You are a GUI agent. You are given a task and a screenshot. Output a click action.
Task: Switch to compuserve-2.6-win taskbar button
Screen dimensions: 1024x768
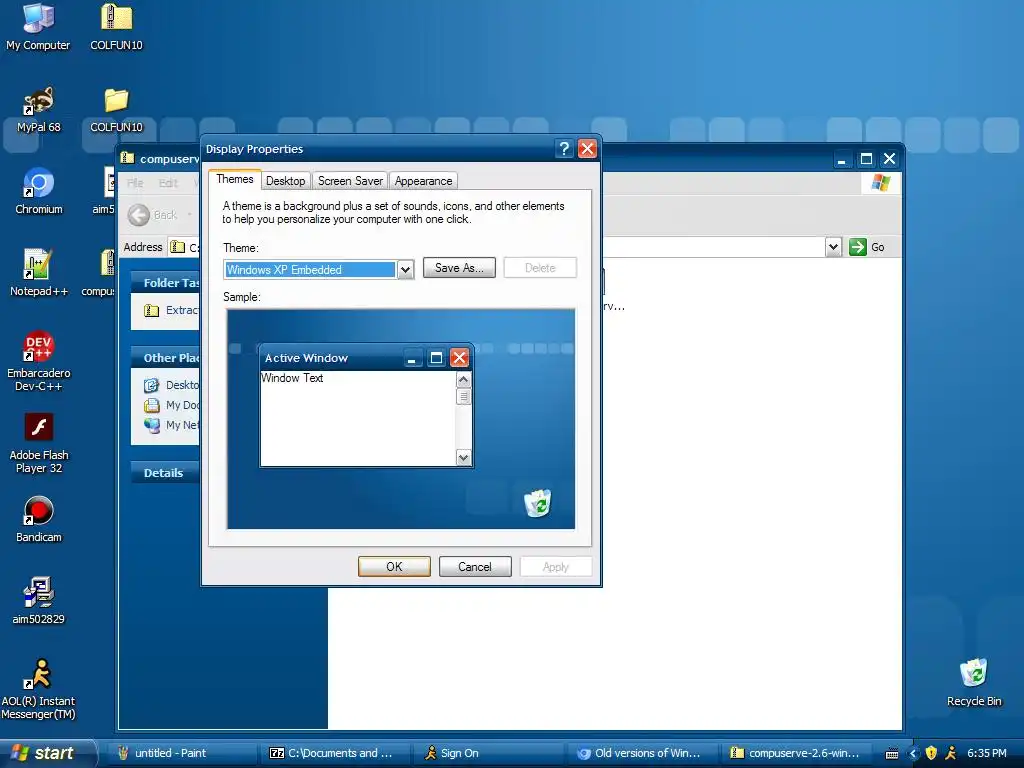[797, 753]
